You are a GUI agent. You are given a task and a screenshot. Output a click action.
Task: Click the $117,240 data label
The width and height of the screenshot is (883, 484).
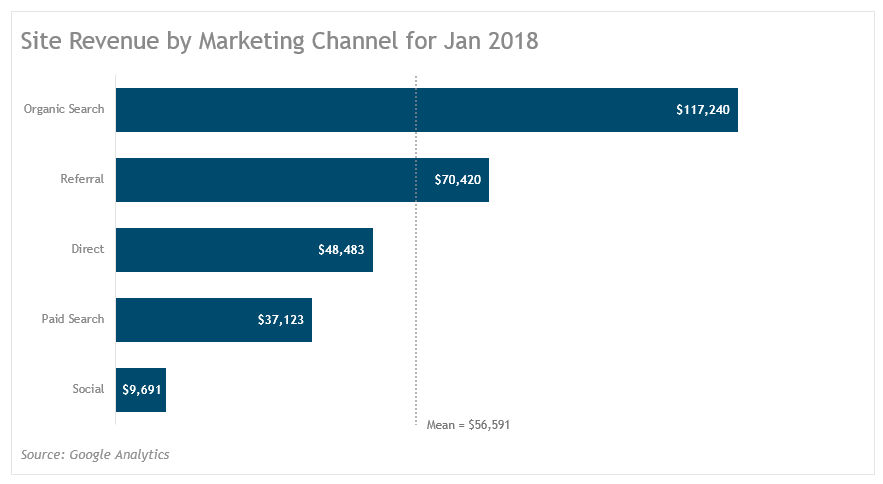[705, 110]
